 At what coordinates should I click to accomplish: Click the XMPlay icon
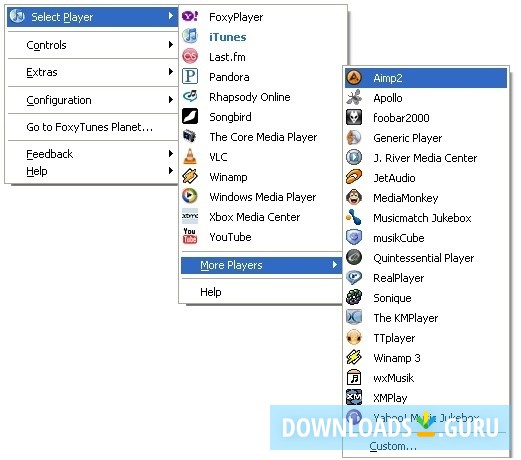tap(354, 397)
